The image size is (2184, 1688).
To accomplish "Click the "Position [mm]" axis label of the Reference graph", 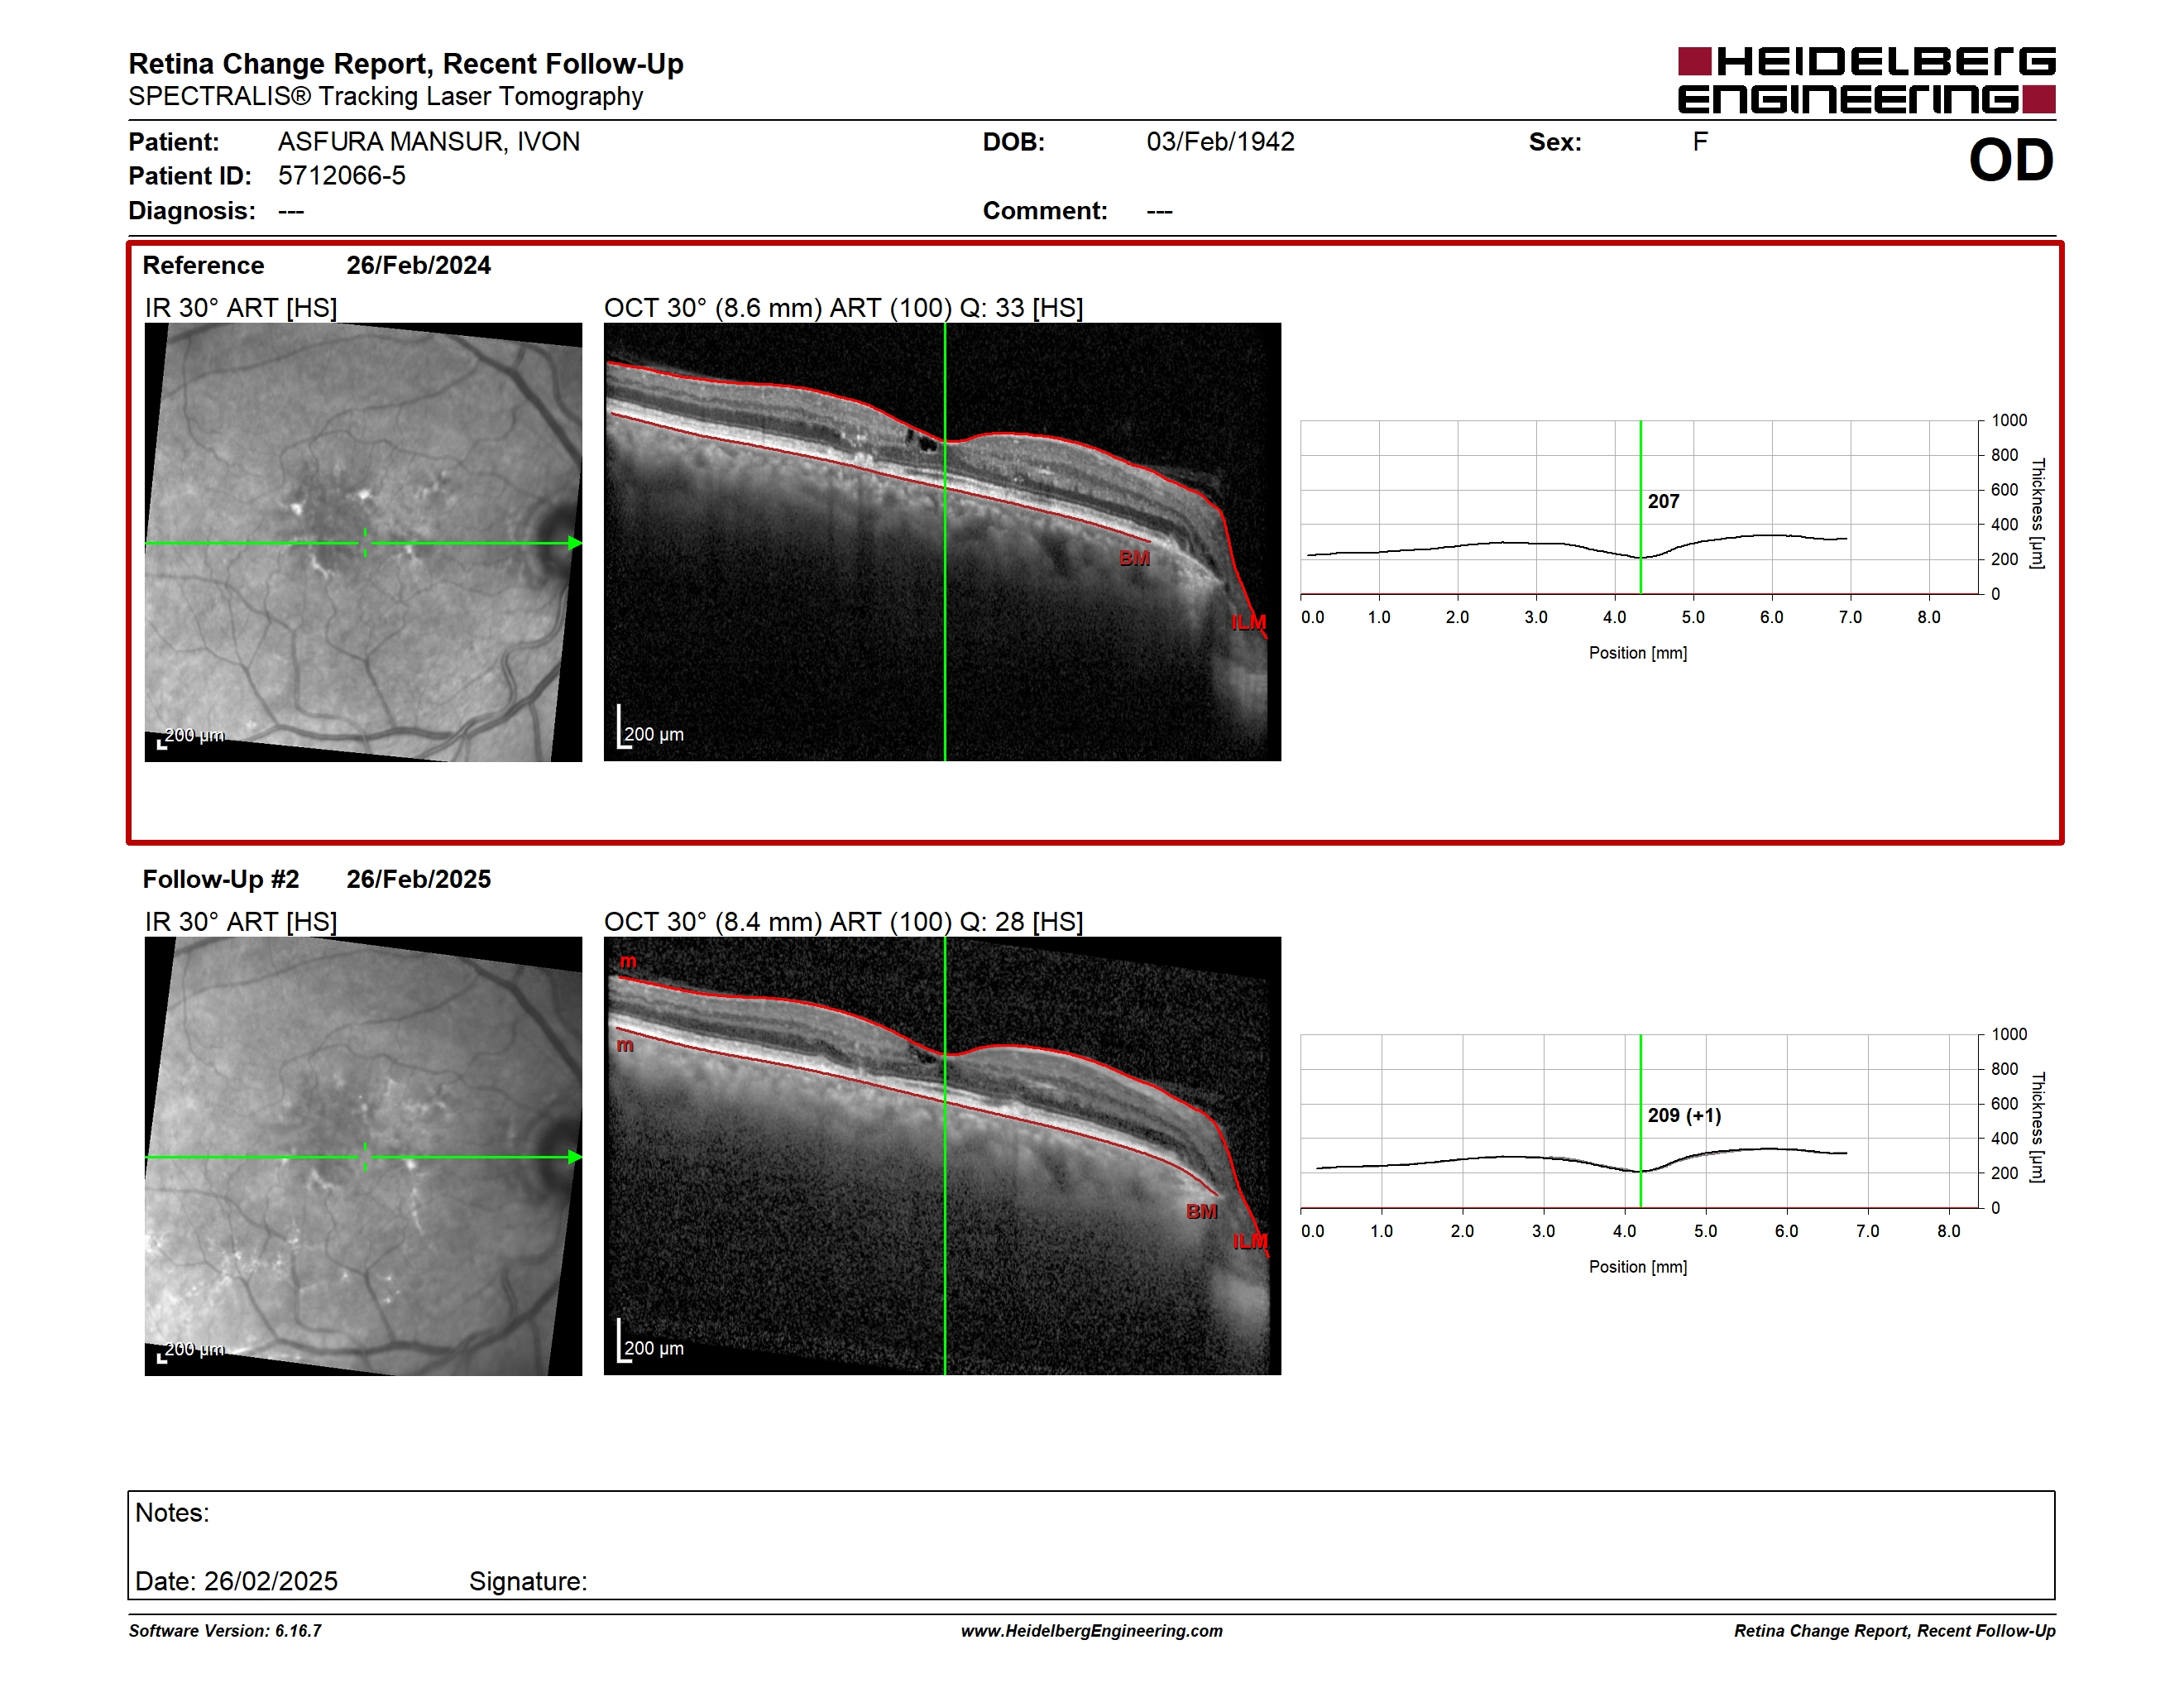I will click(x=1638, y=653).
